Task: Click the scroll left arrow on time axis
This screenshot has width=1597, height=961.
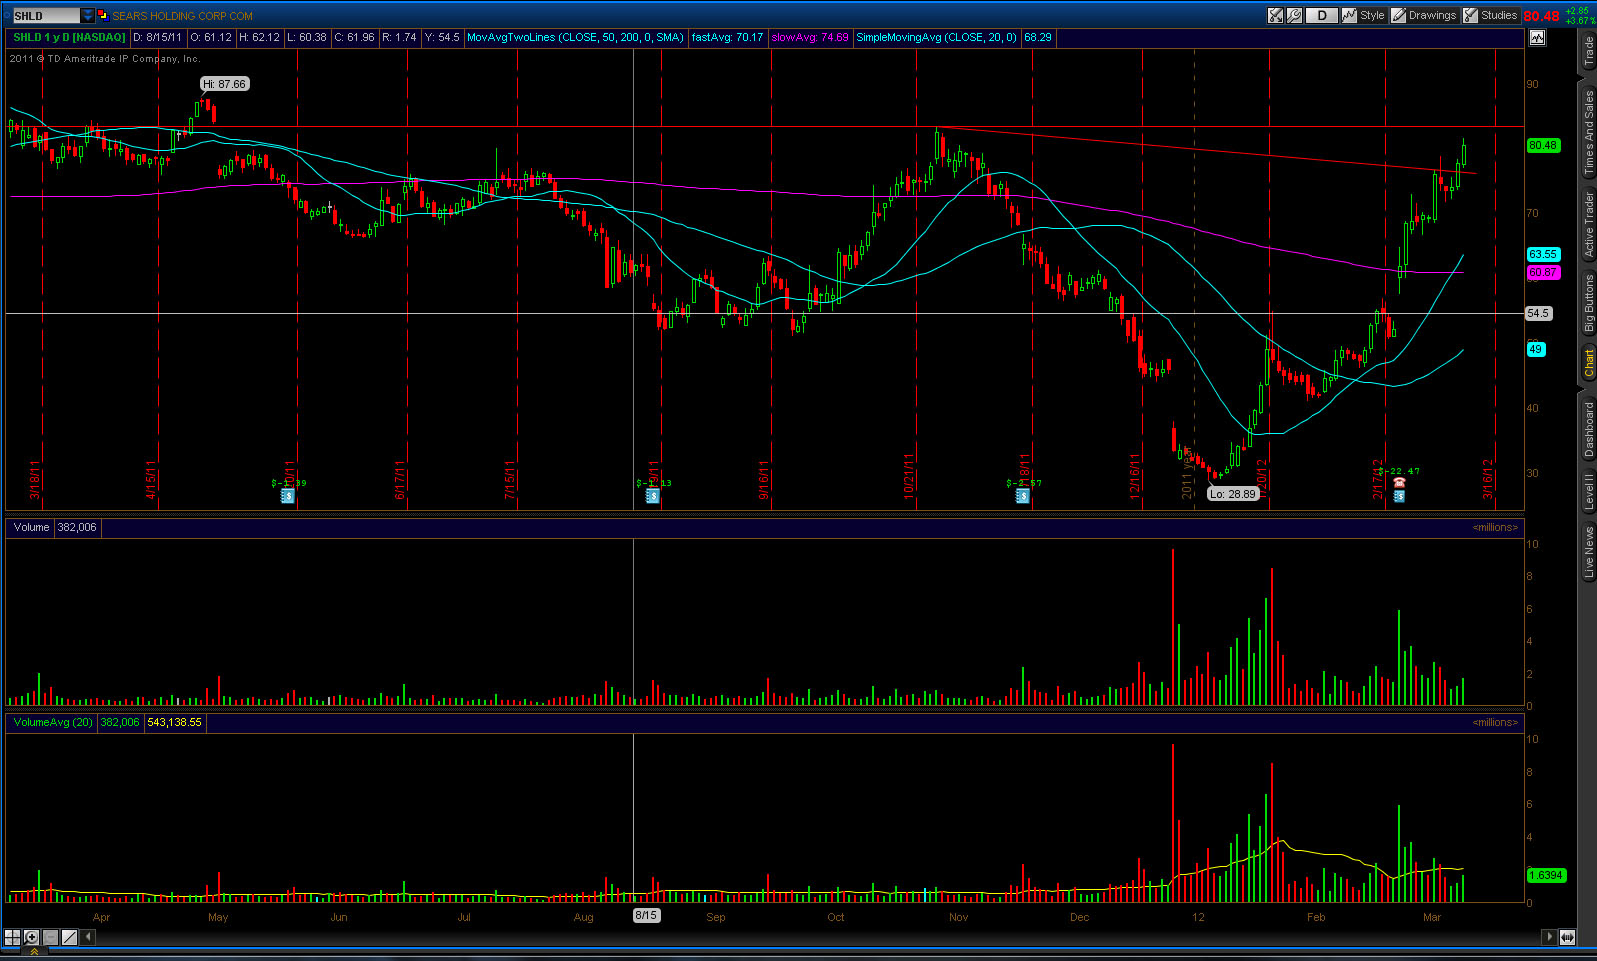Action: (88, 937)
